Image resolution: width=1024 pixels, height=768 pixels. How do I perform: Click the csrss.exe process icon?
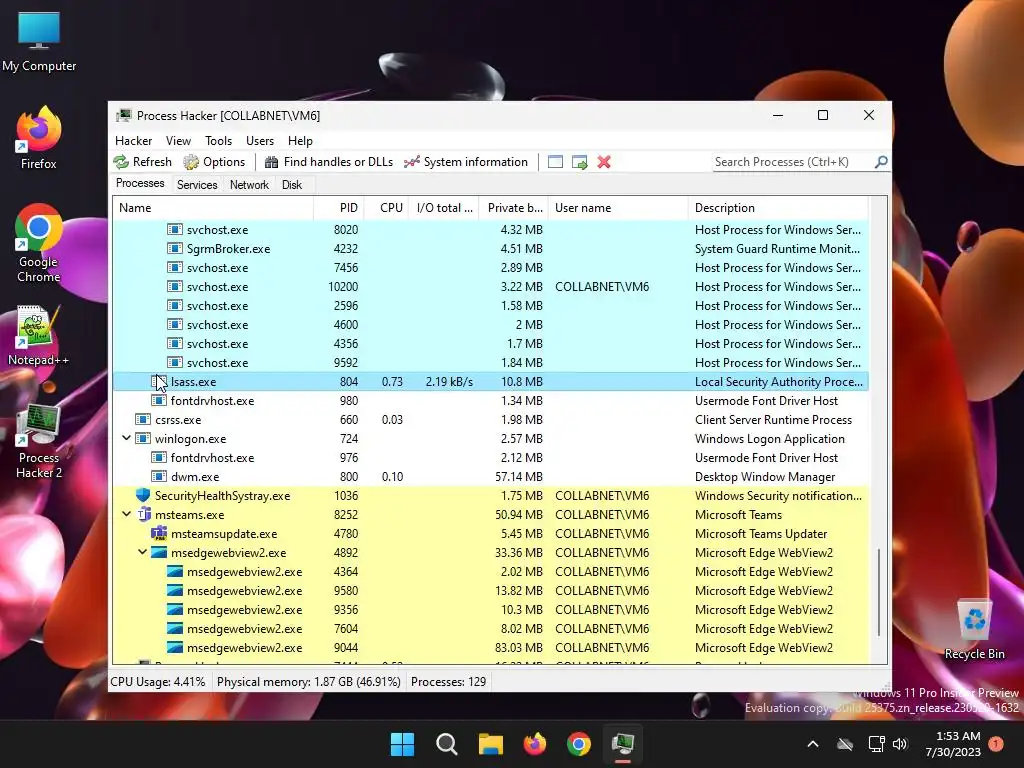(143, 419)
